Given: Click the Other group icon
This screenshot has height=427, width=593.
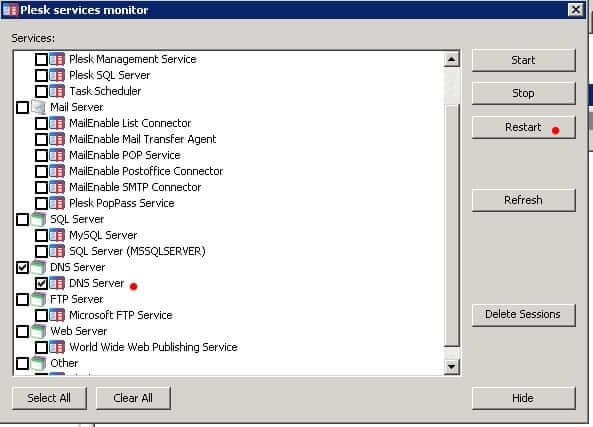Looking at the screenshot, I should 38,363.
